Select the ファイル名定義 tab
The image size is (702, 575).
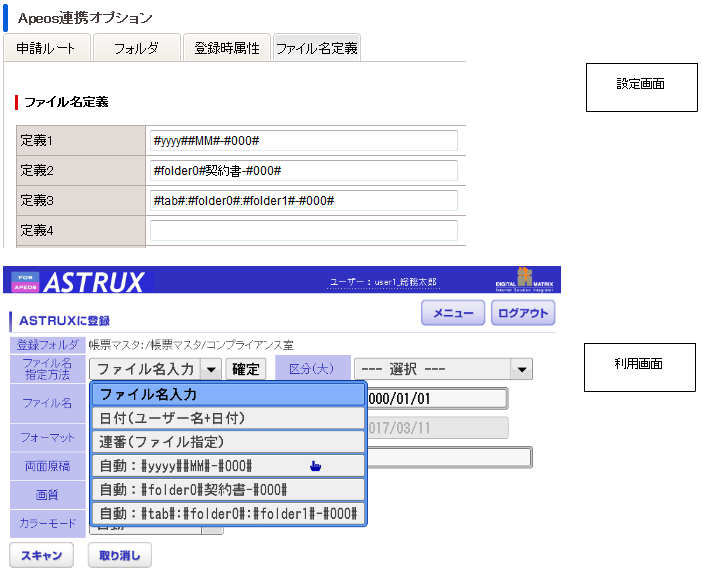pos(317,48)
